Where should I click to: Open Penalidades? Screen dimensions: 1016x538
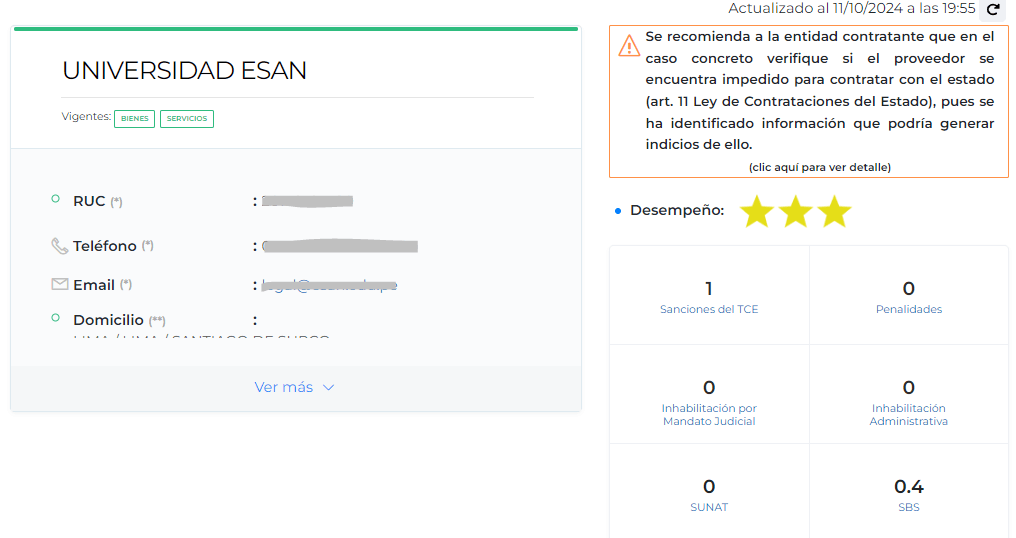908,309
